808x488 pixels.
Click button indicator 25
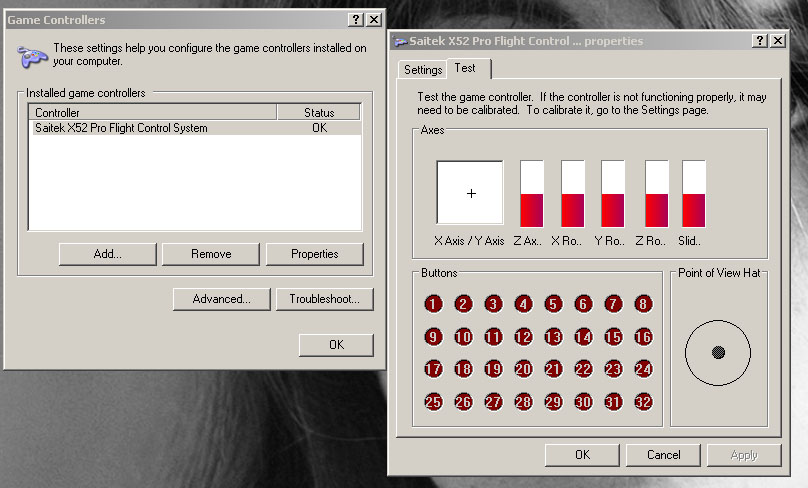click(433, 402)
